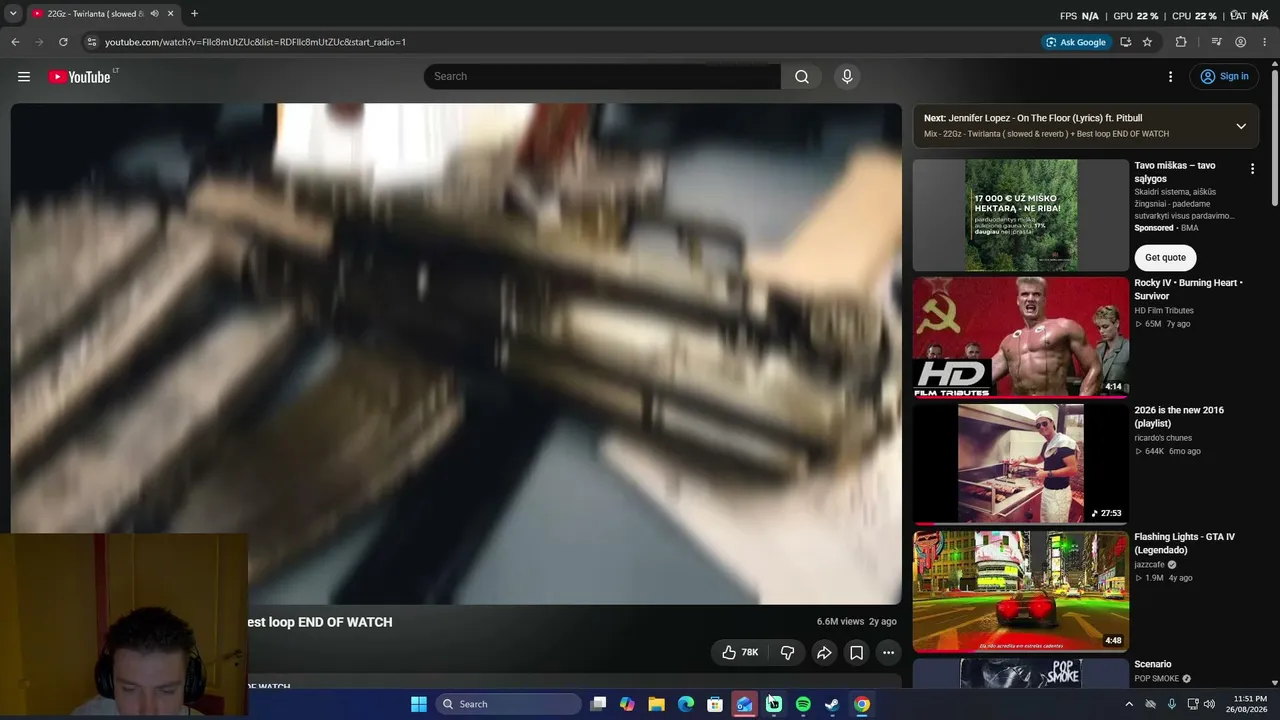
Task: Share the video using the arrow icon
Action: (x=824, y=653)
